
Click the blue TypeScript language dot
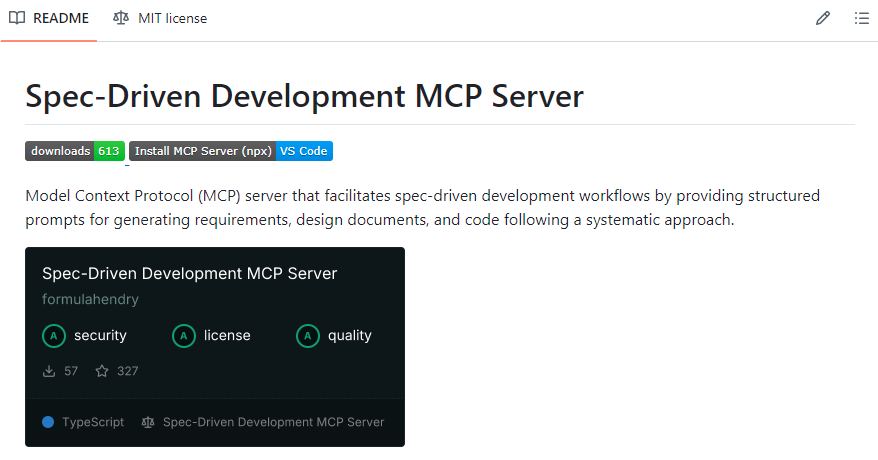[x=48, y=422]
